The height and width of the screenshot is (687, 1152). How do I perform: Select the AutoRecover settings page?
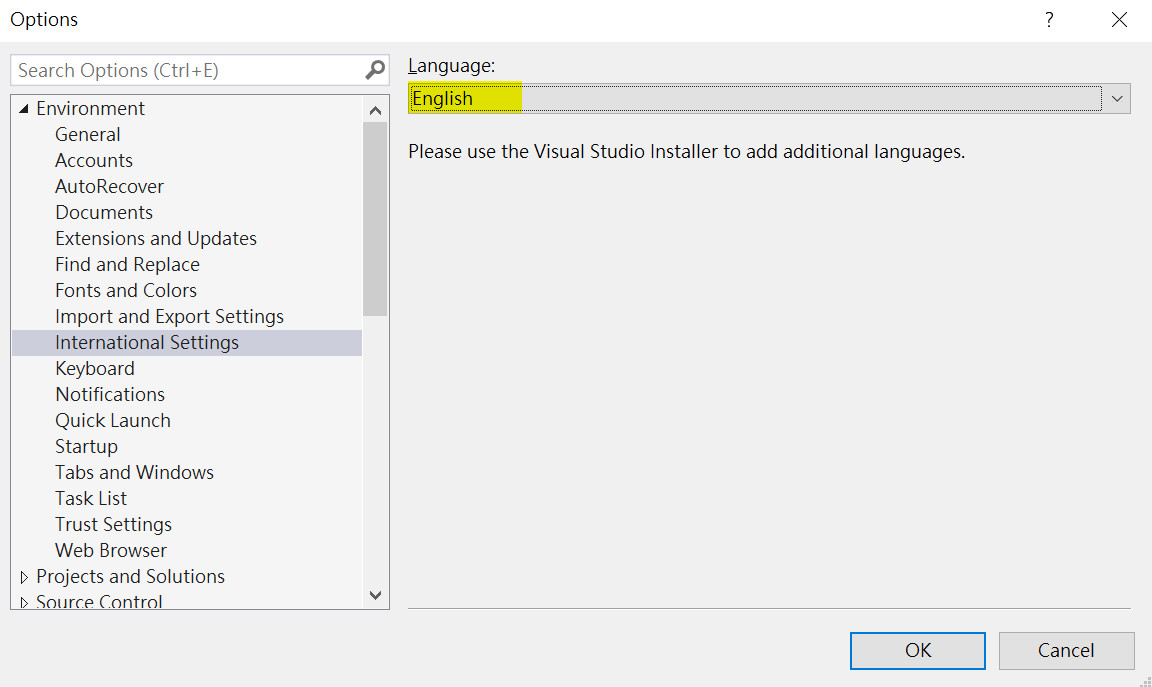tap(110, 186)
